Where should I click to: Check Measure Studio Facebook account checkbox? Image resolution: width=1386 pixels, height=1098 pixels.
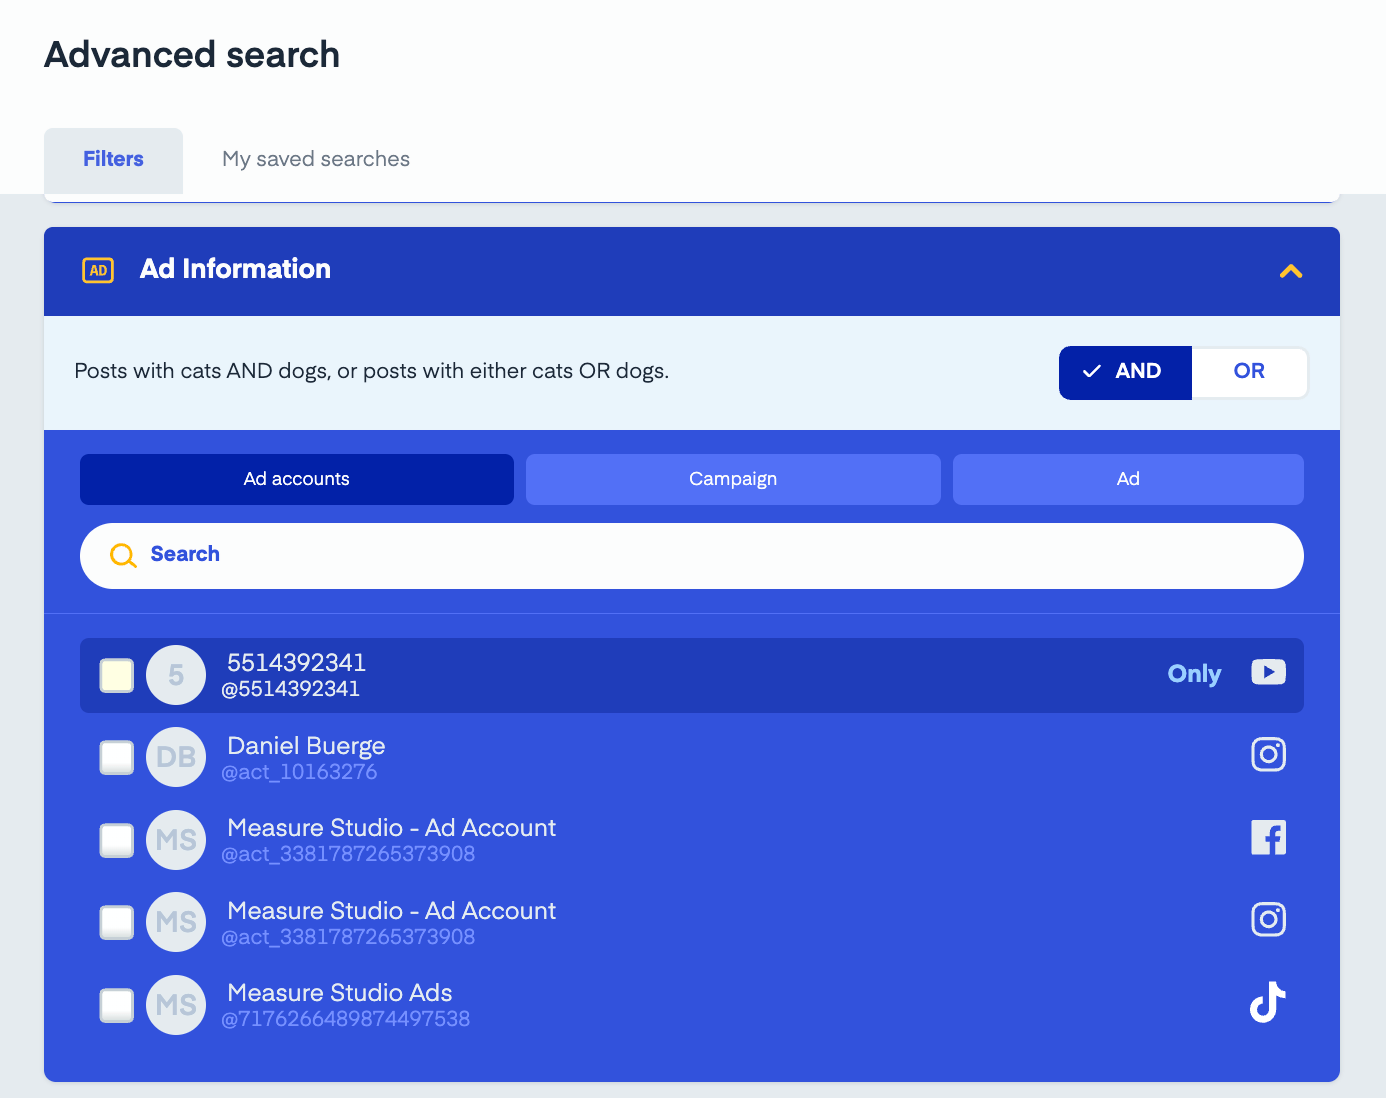[117, 840]
